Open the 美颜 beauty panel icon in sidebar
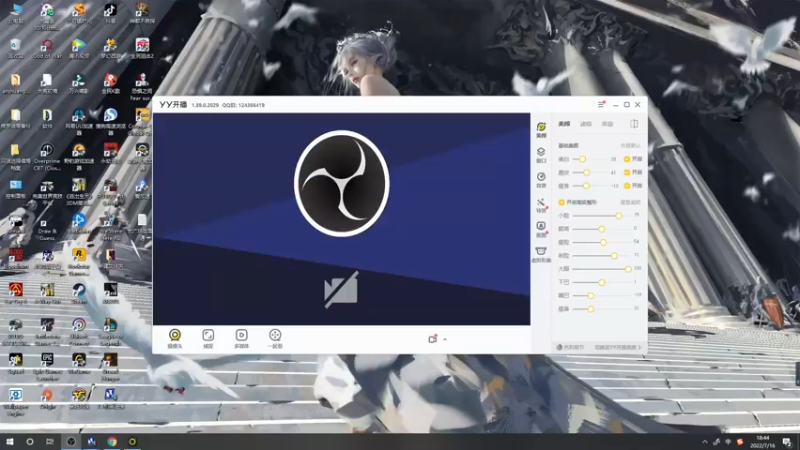 pos(541,130)
